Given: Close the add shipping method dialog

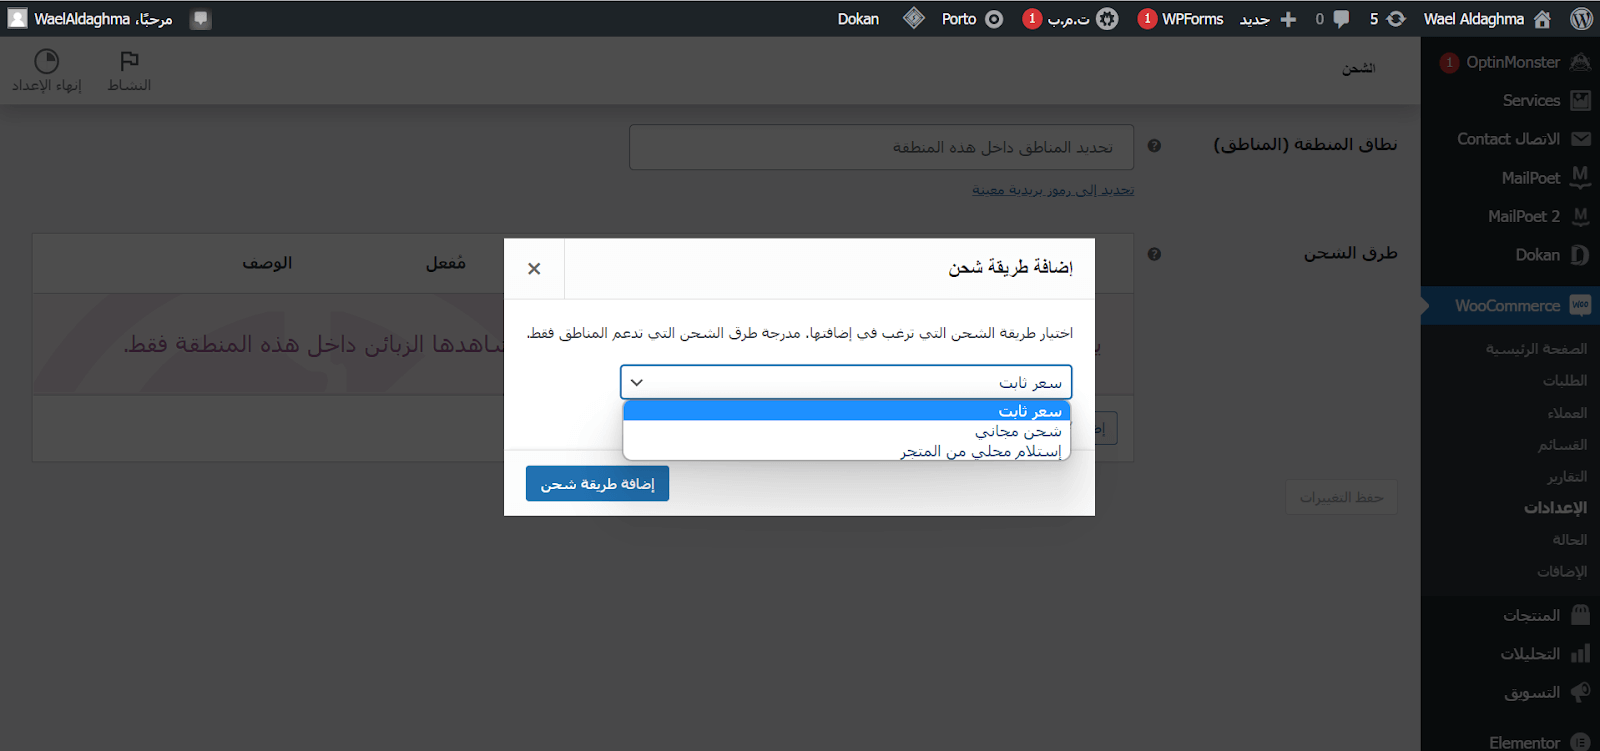Looking at the screenshot, I should tap(534, 268).
